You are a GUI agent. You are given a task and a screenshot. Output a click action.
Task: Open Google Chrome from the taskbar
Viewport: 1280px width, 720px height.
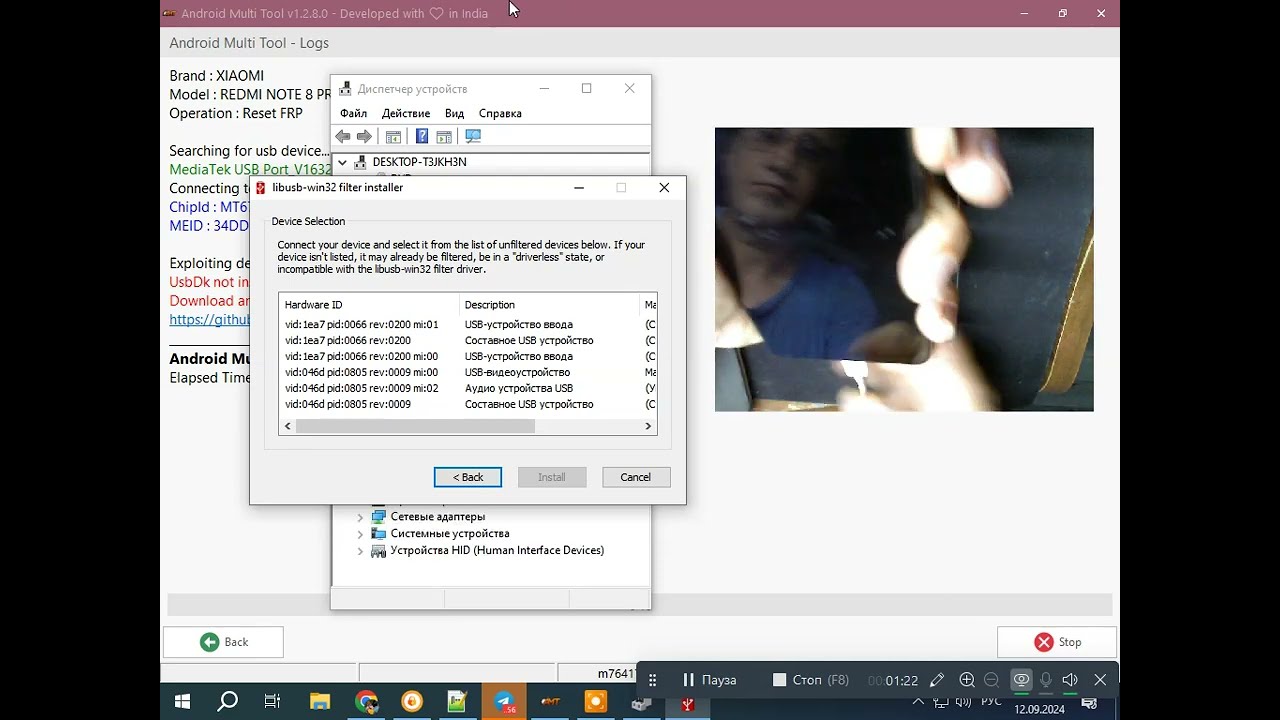(x=366, y=702)
